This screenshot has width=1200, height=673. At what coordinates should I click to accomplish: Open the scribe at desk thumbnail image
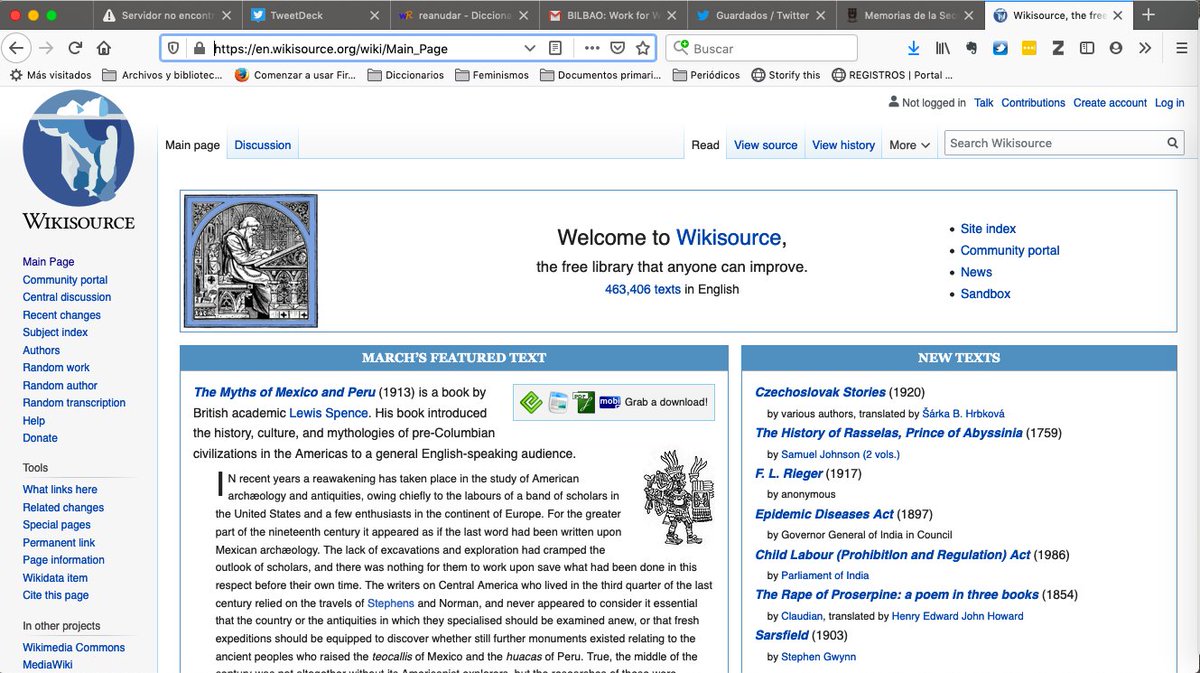point(251,261)
